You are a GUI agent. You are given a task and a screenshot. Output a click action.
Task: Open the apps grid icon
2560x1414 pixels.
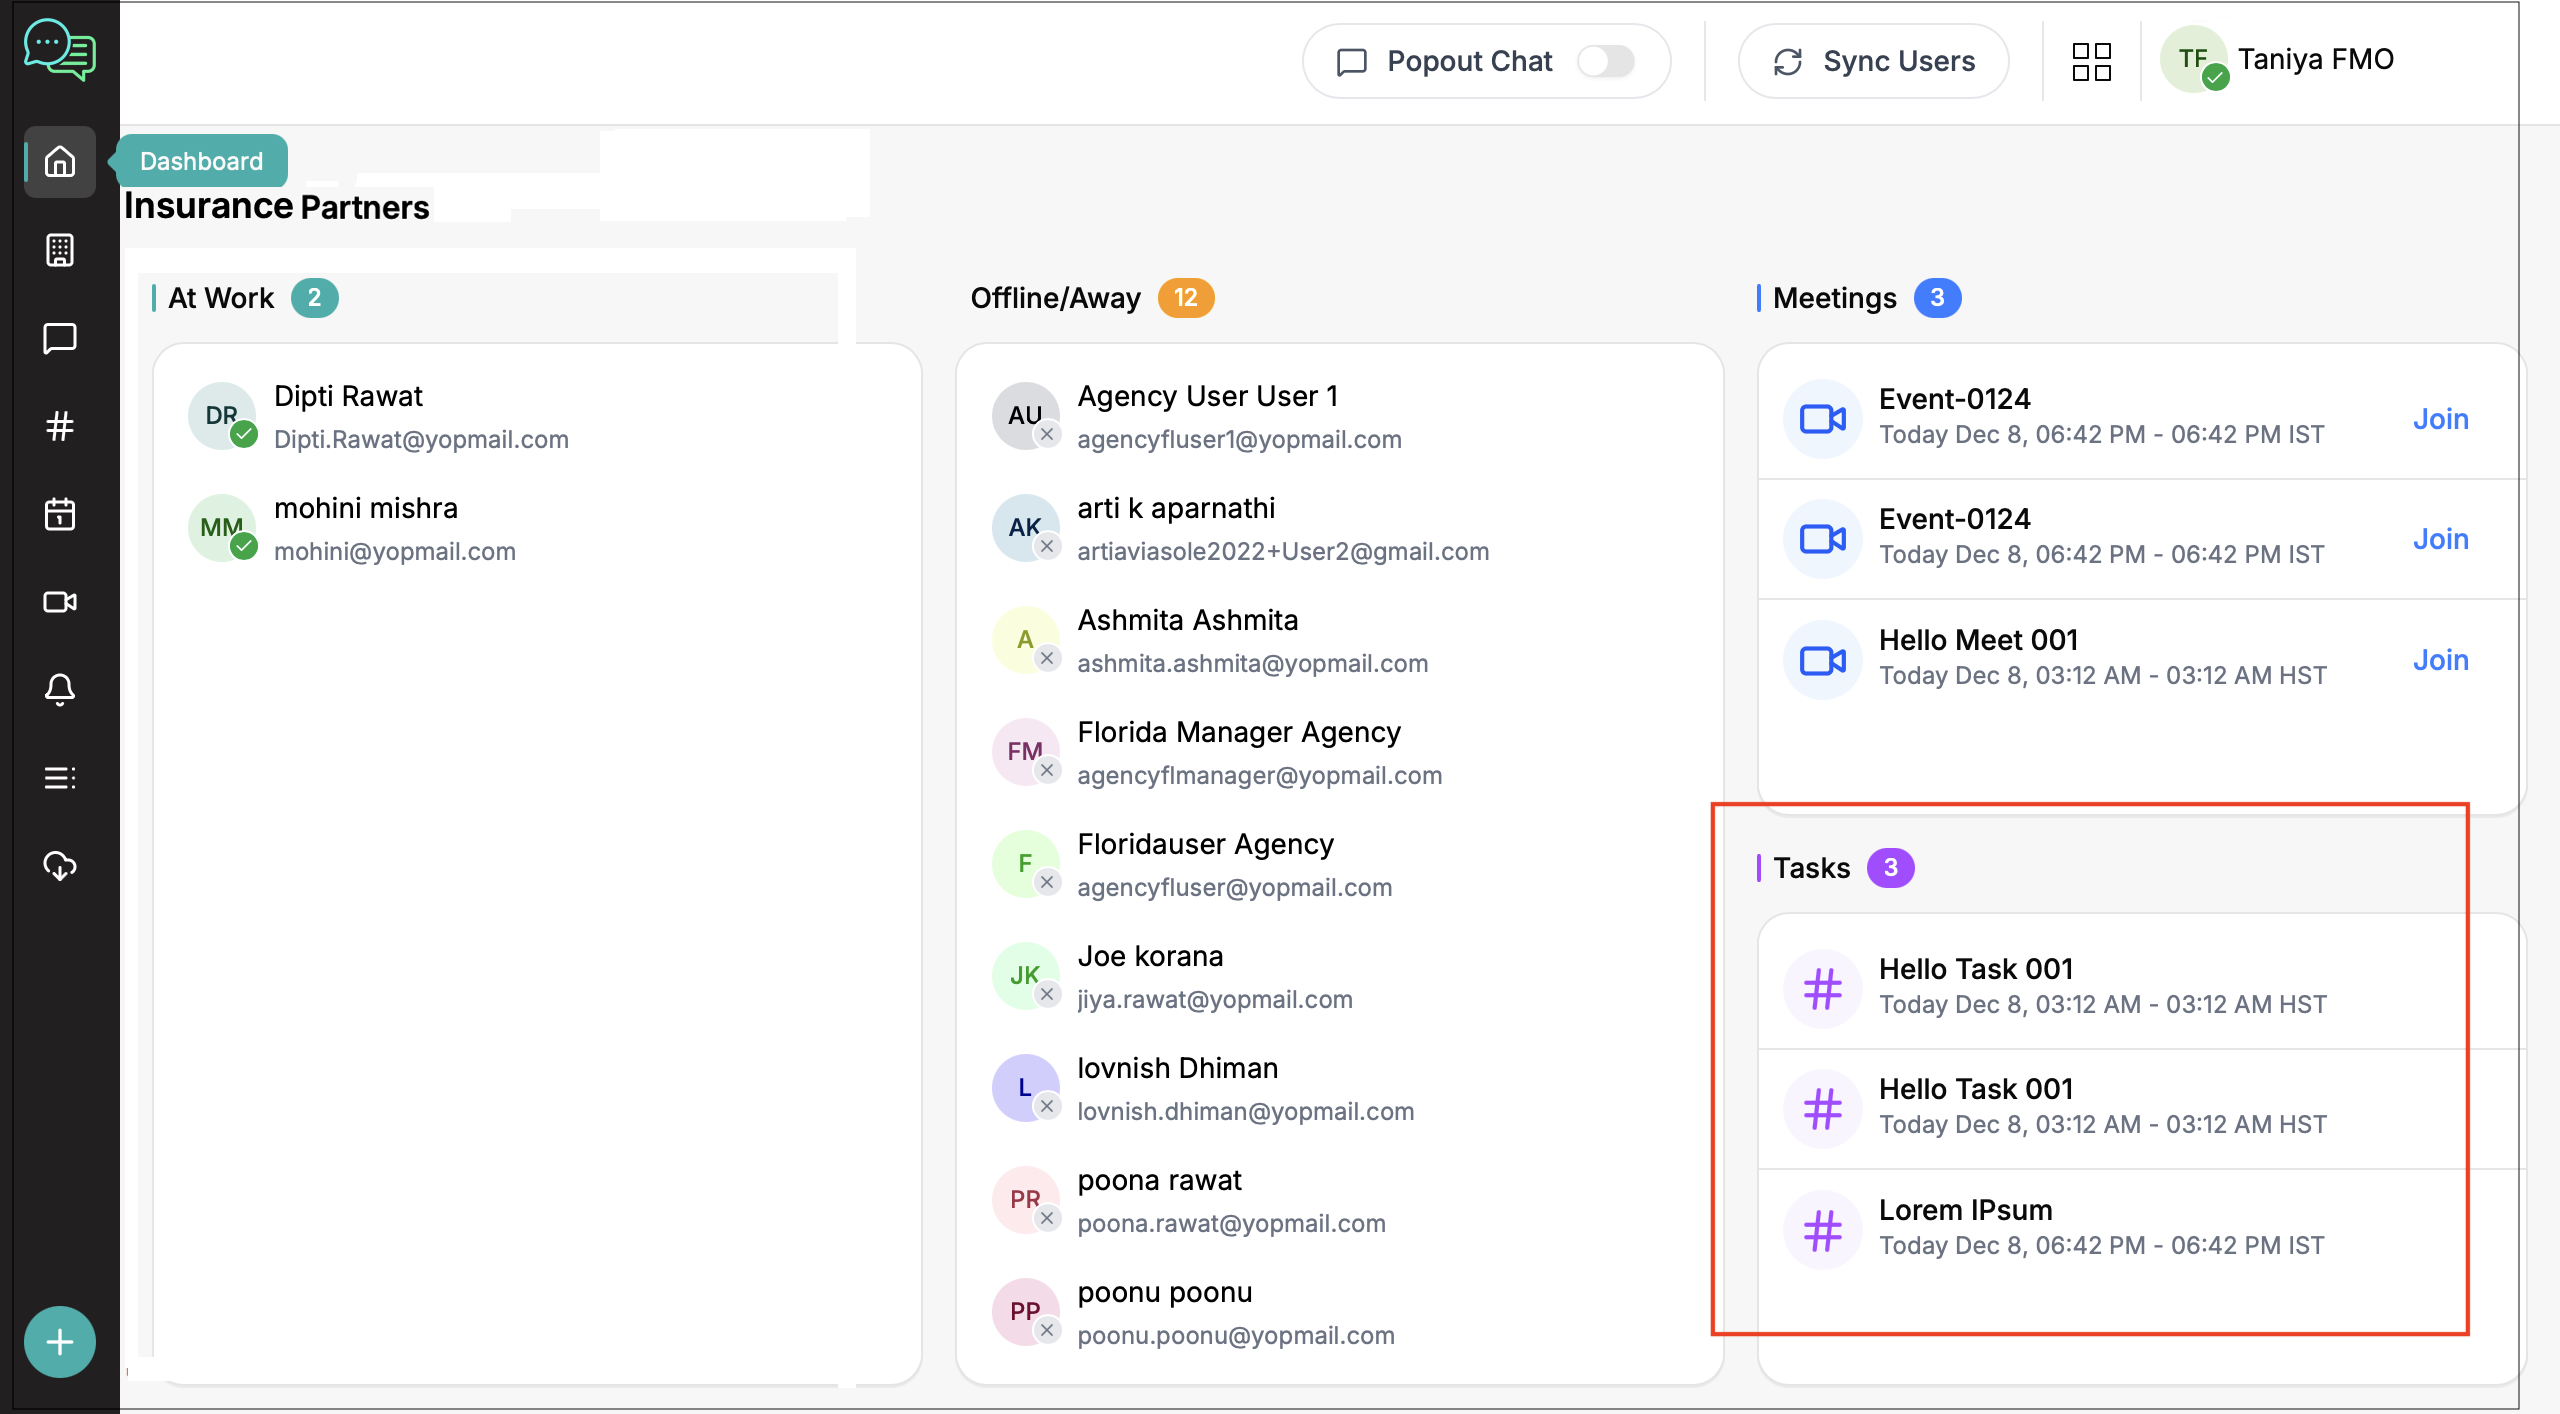(x=2091, y=61)
